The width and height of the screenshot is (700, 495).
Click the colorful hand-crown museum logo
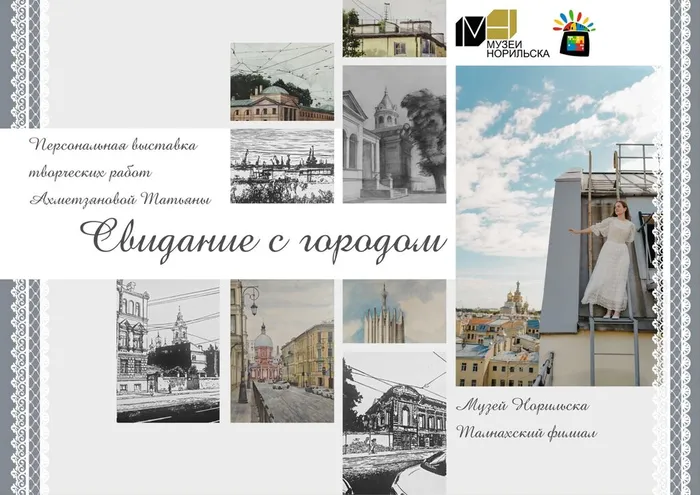pyautogui.click(x=574, y=34)
